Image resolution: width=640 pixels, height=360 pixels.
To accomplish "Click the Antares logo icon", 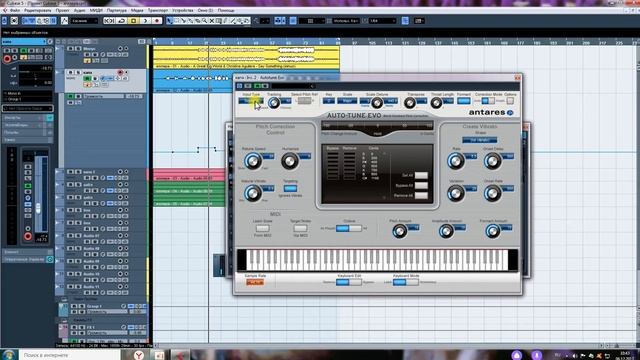I will (x=510, y=113).
